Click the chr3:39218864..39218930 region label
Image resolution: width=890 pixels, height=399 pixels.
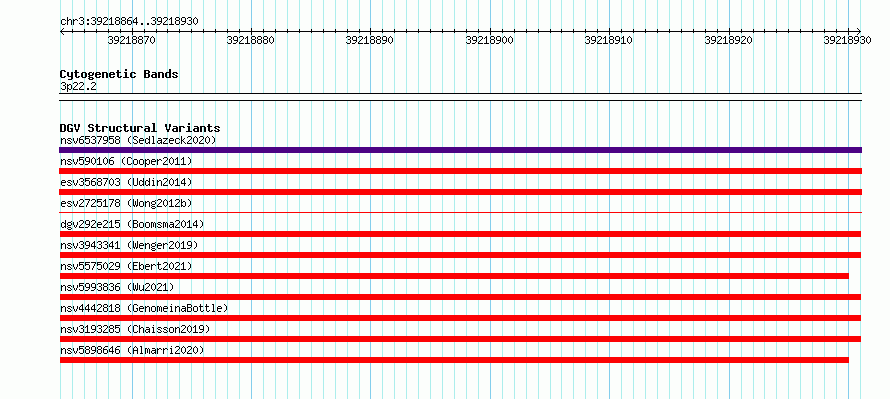pos(129,21)
